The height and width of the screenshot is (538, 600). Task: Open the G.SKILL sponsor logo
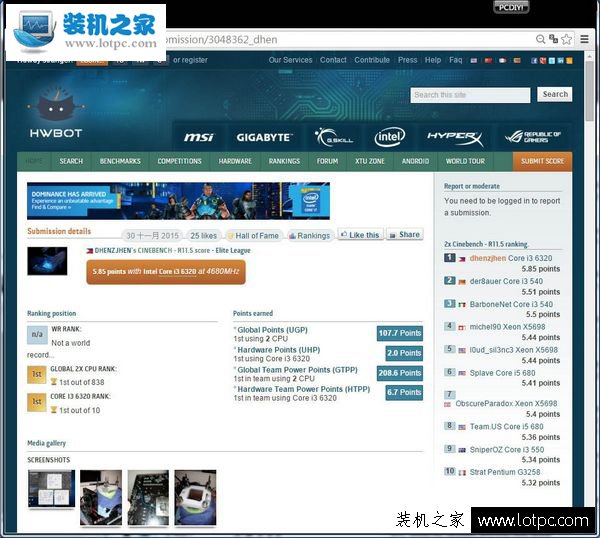[334, 137]
